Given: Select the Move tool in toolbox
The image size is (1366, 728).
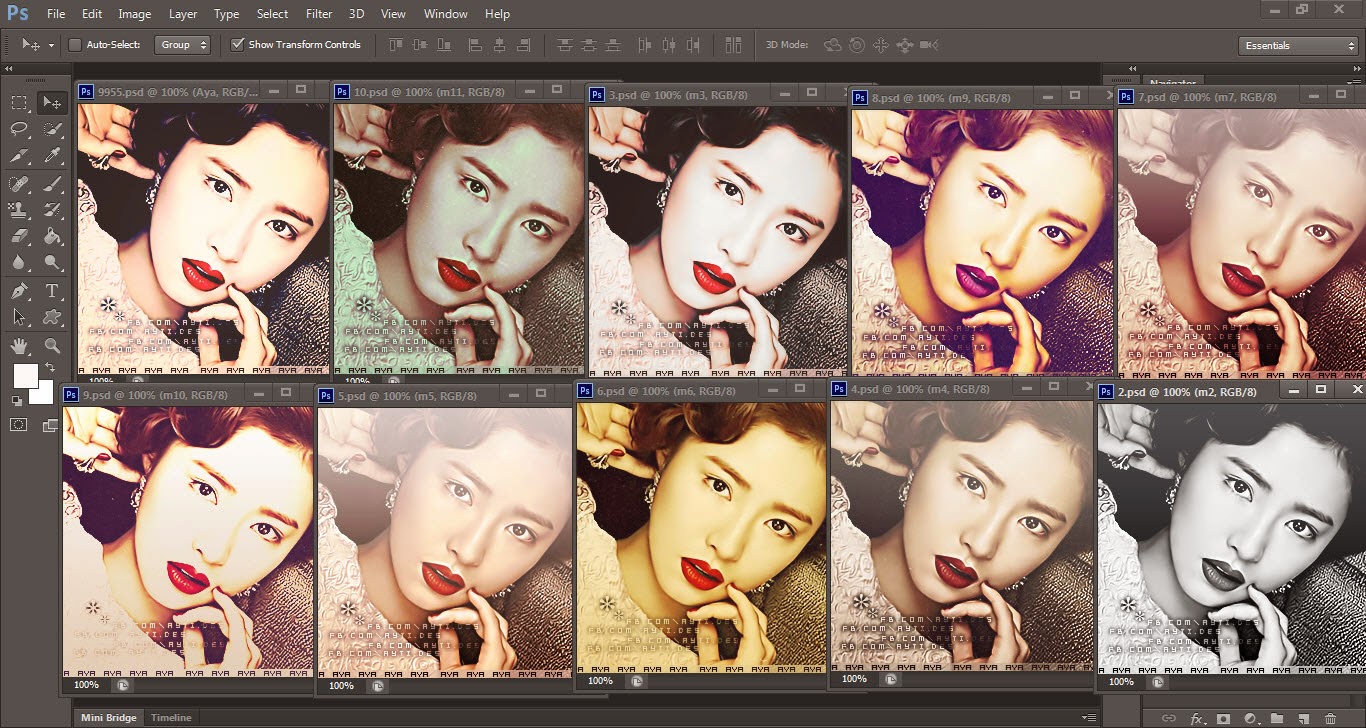Looking at the screenshot, I should tap(52, 102).
